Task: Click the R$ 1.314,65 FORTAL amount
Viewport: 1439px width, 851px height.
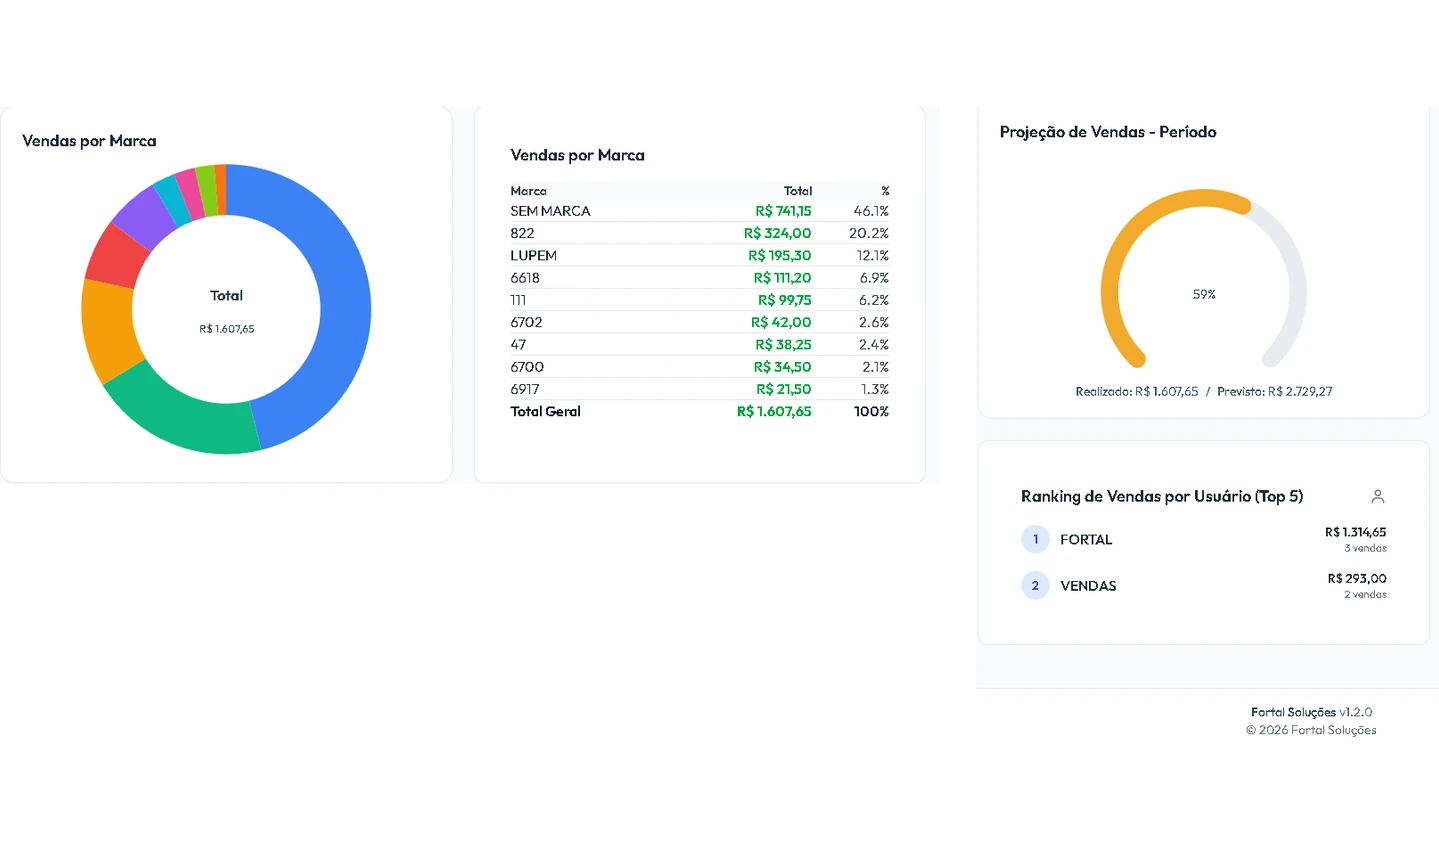Action: pyautogui.click(x=1355, y=532)
